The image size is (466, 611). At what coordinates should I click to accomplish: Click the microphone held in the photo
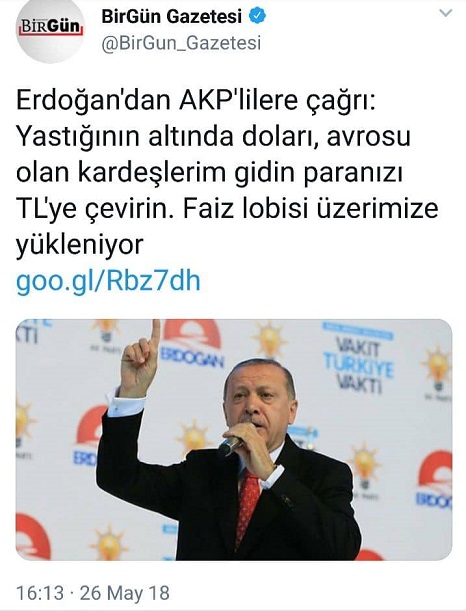[231, 446]
